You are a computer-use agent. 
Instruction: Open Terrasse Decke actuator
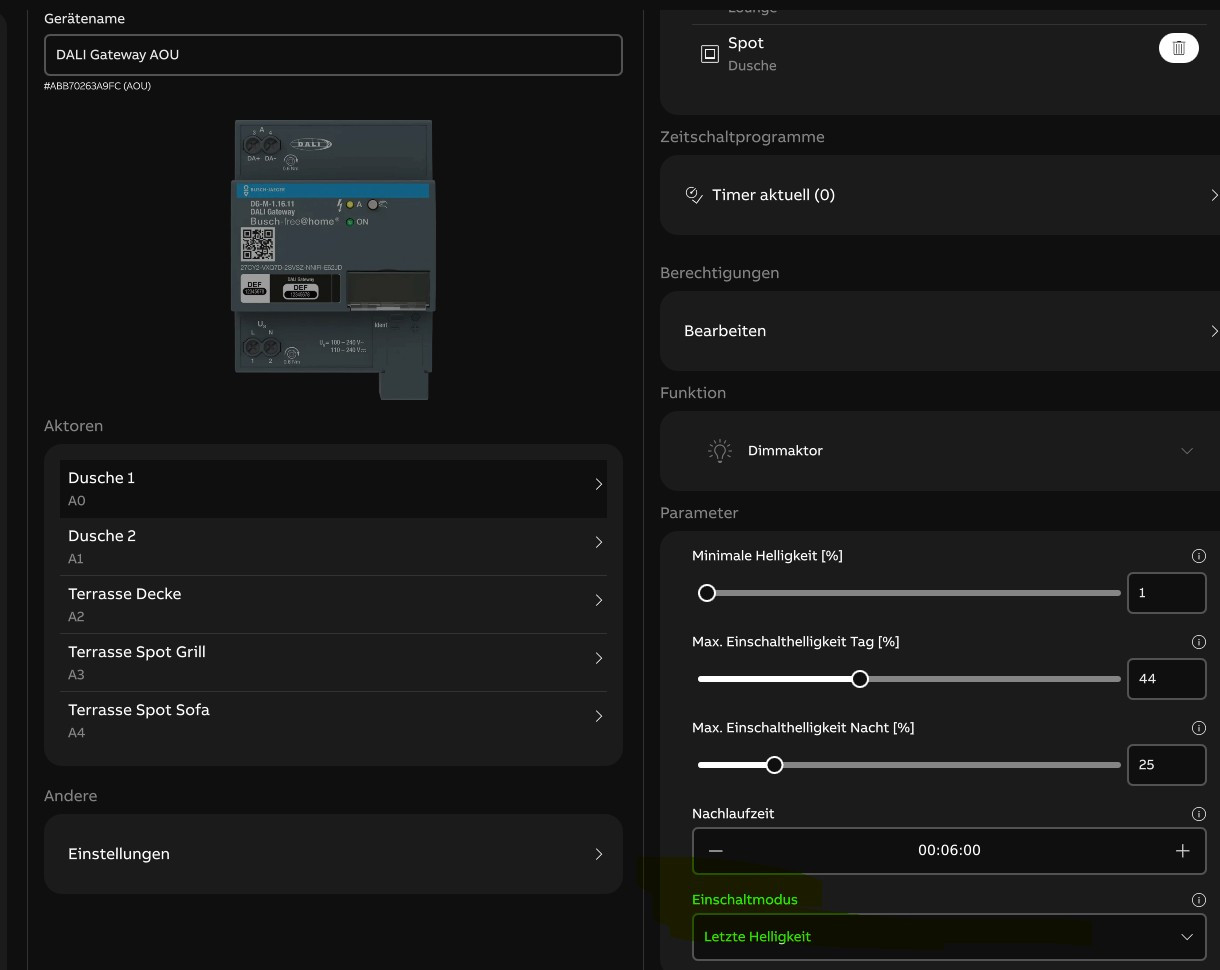tap(333, 604)
